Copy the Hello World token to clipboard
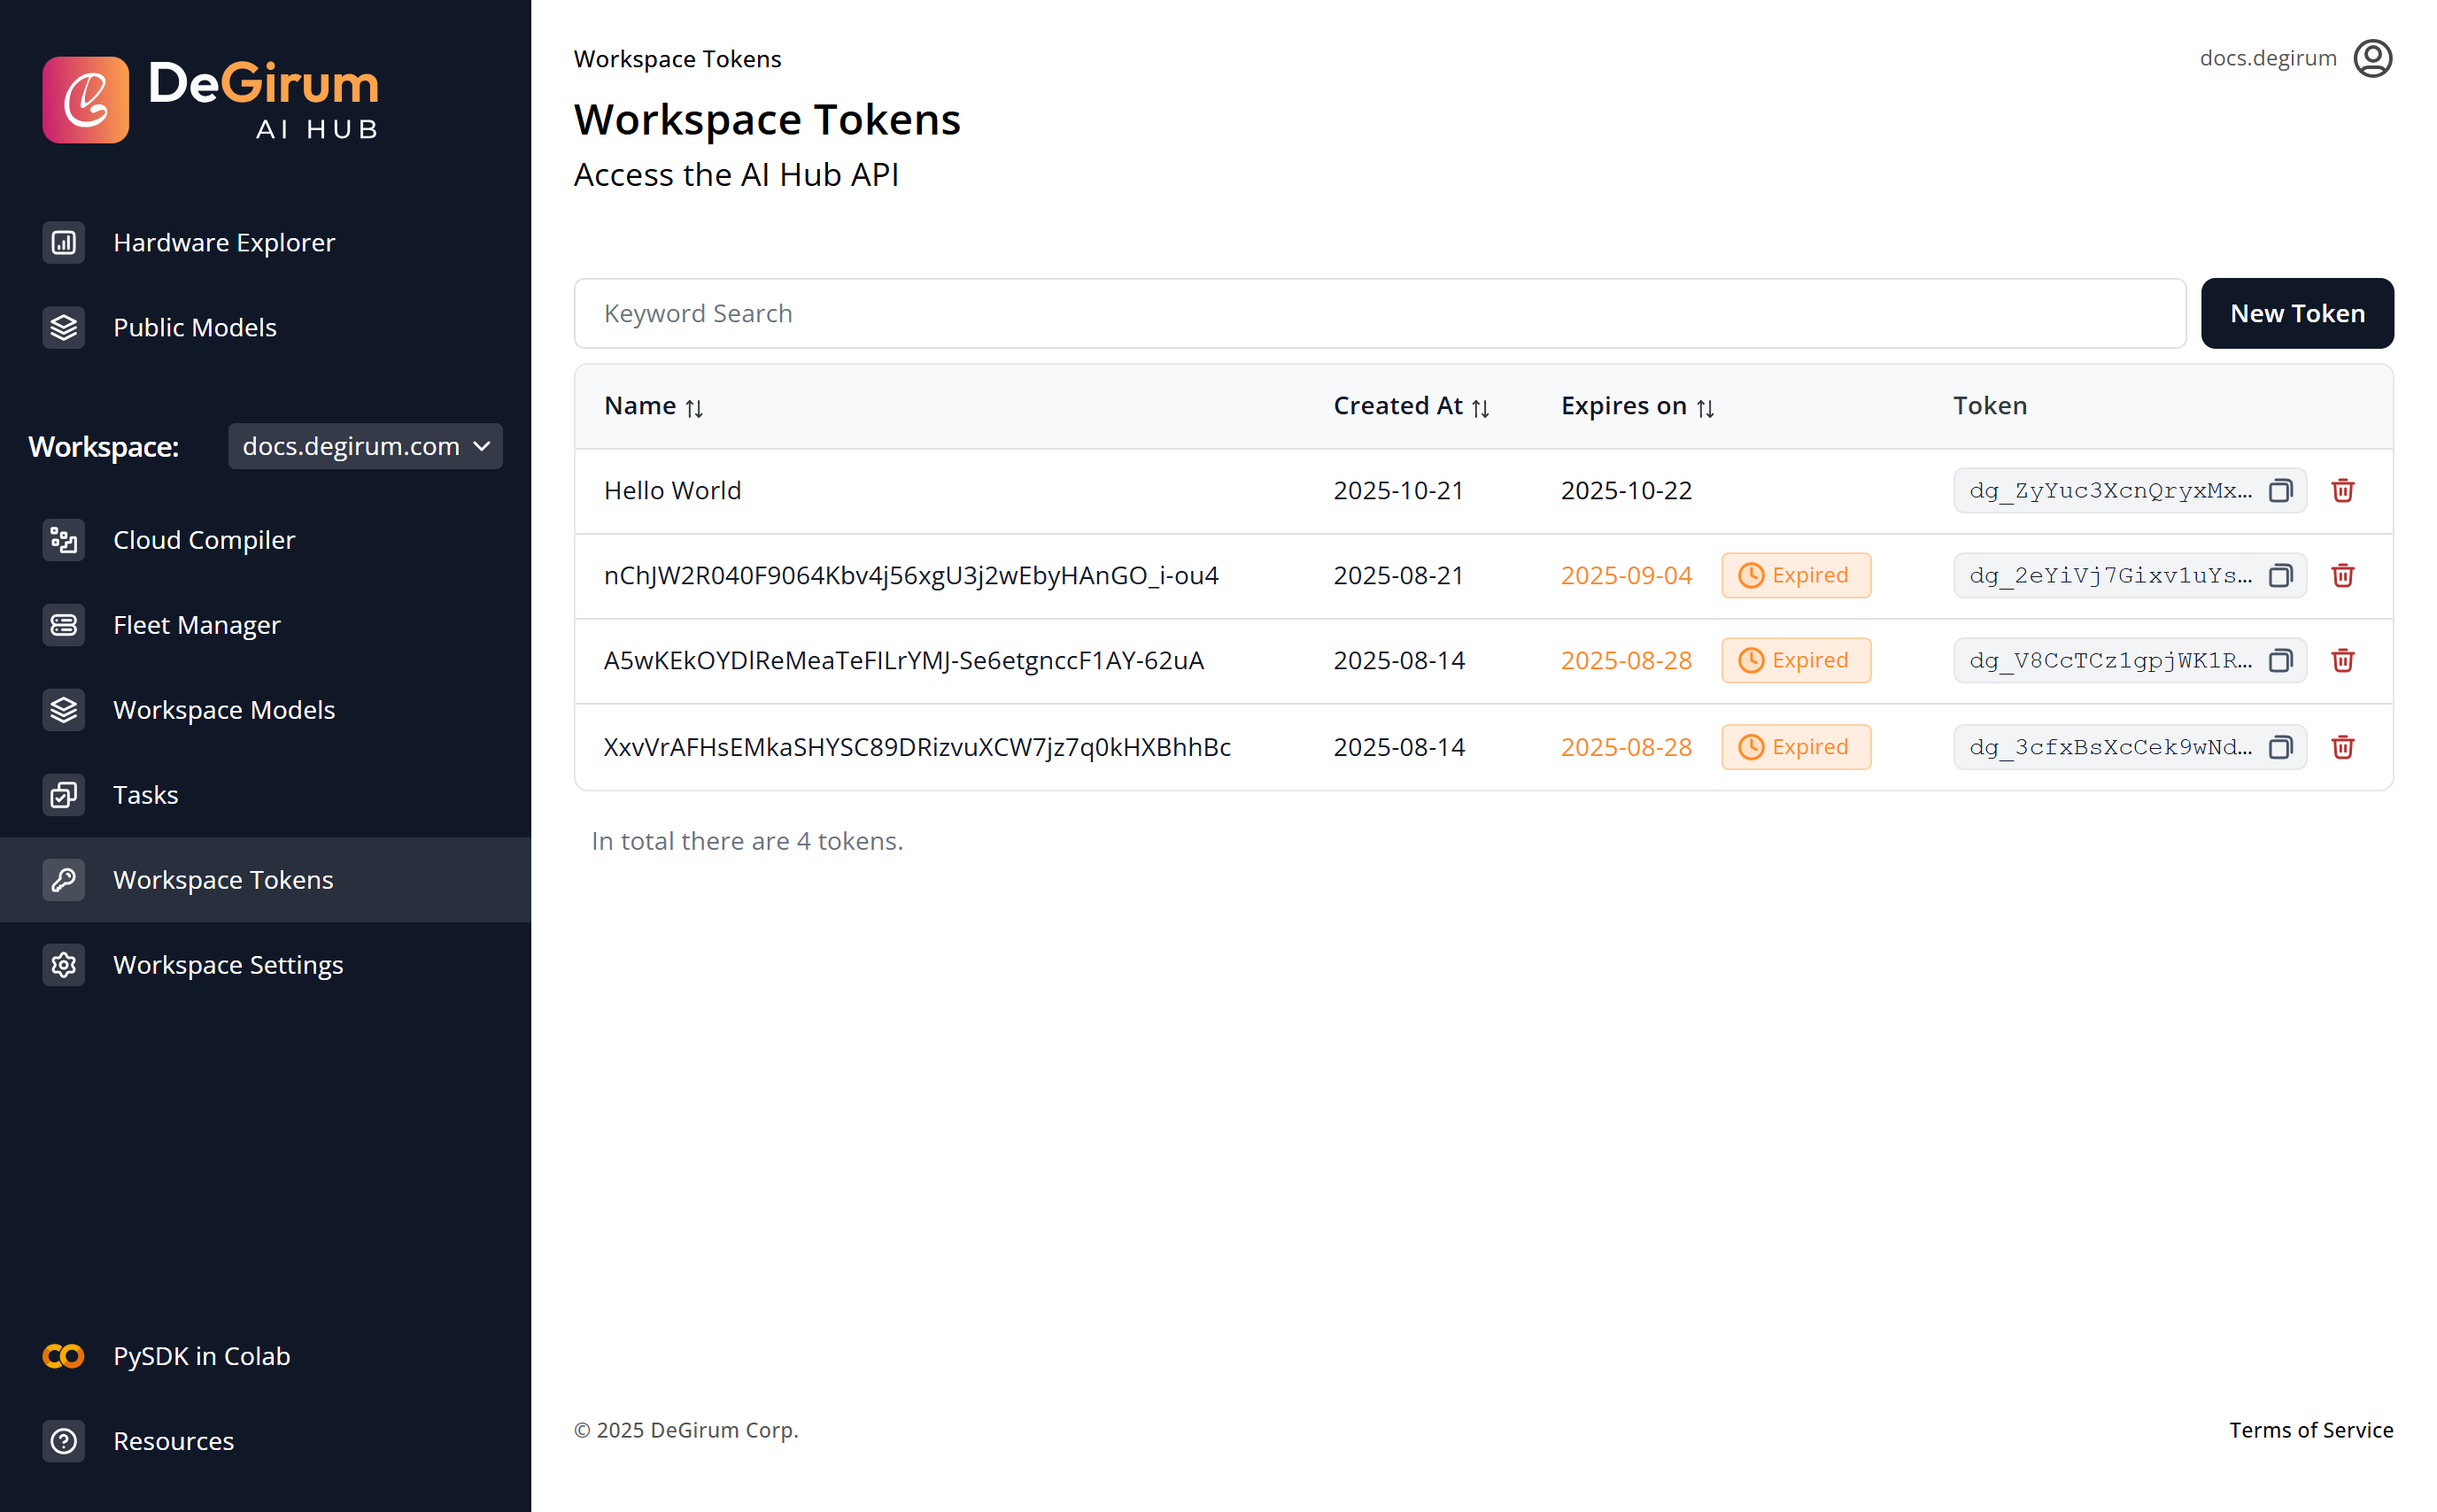 (x=2281, y=490)
